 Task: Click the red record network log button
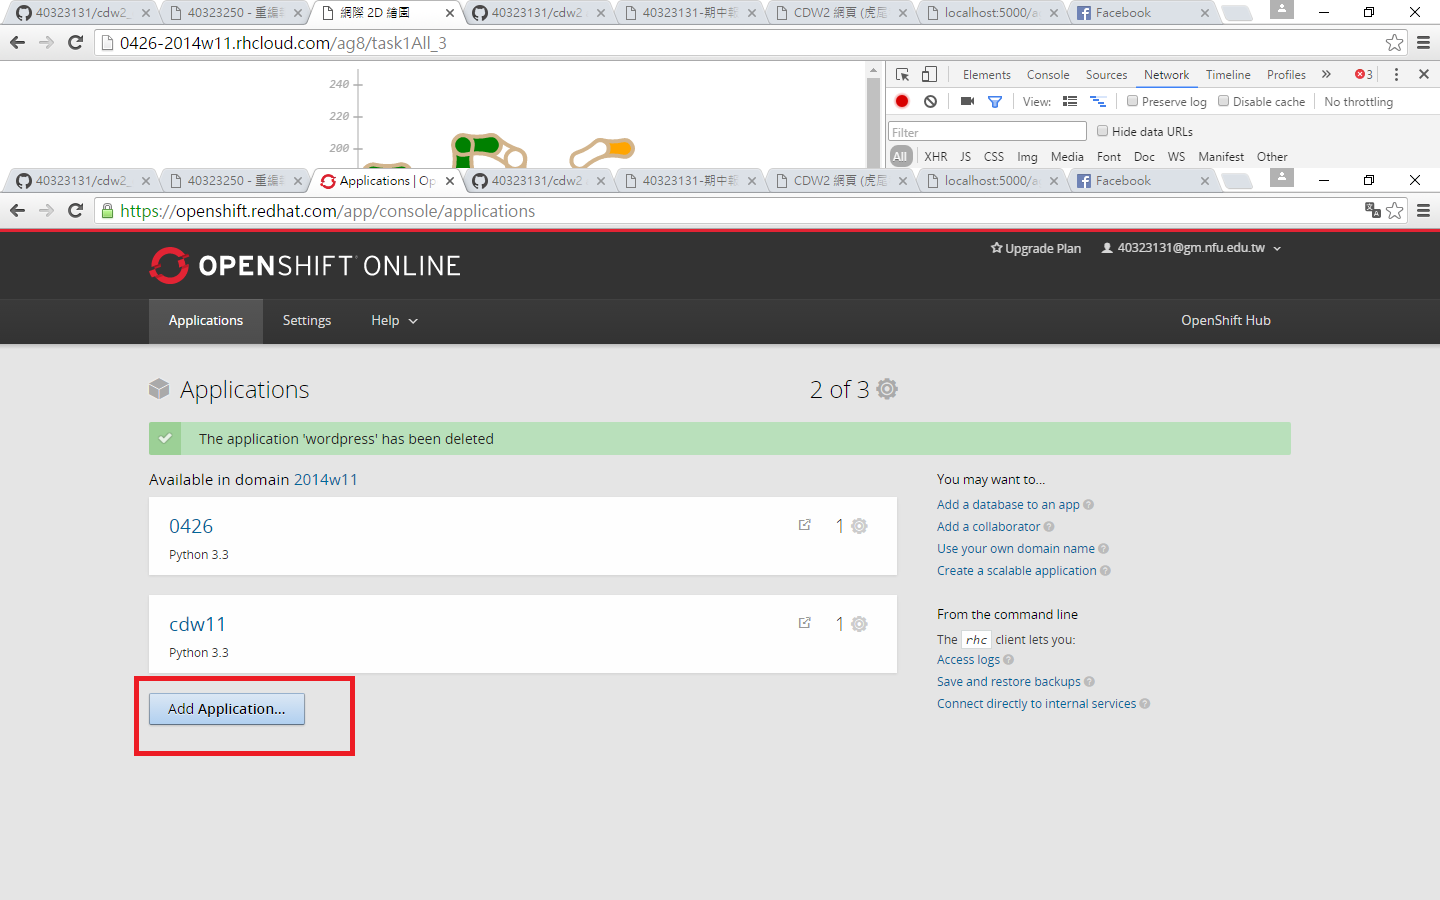(x=902, y=101)
